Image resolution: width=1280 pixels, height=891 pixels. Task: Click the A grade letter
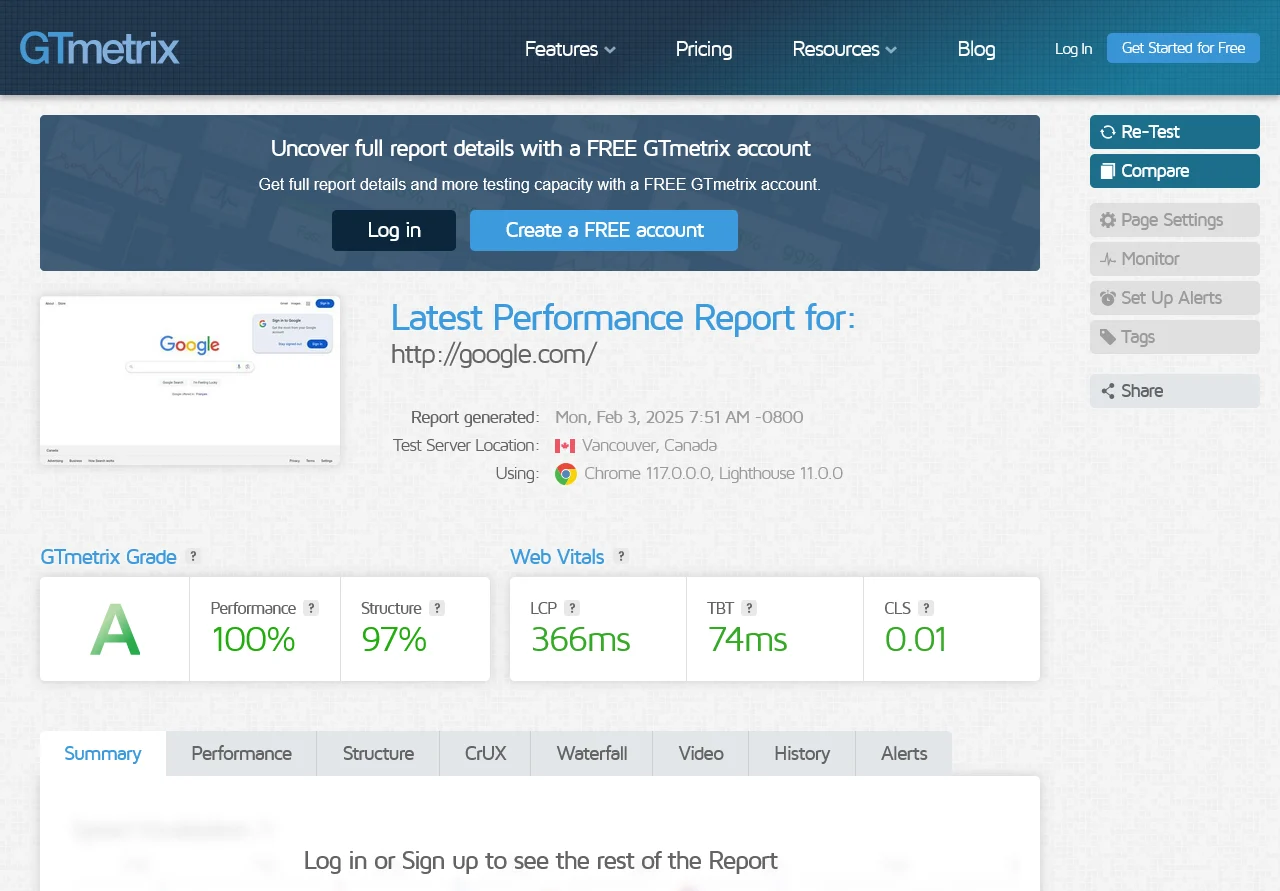point(115,630)
